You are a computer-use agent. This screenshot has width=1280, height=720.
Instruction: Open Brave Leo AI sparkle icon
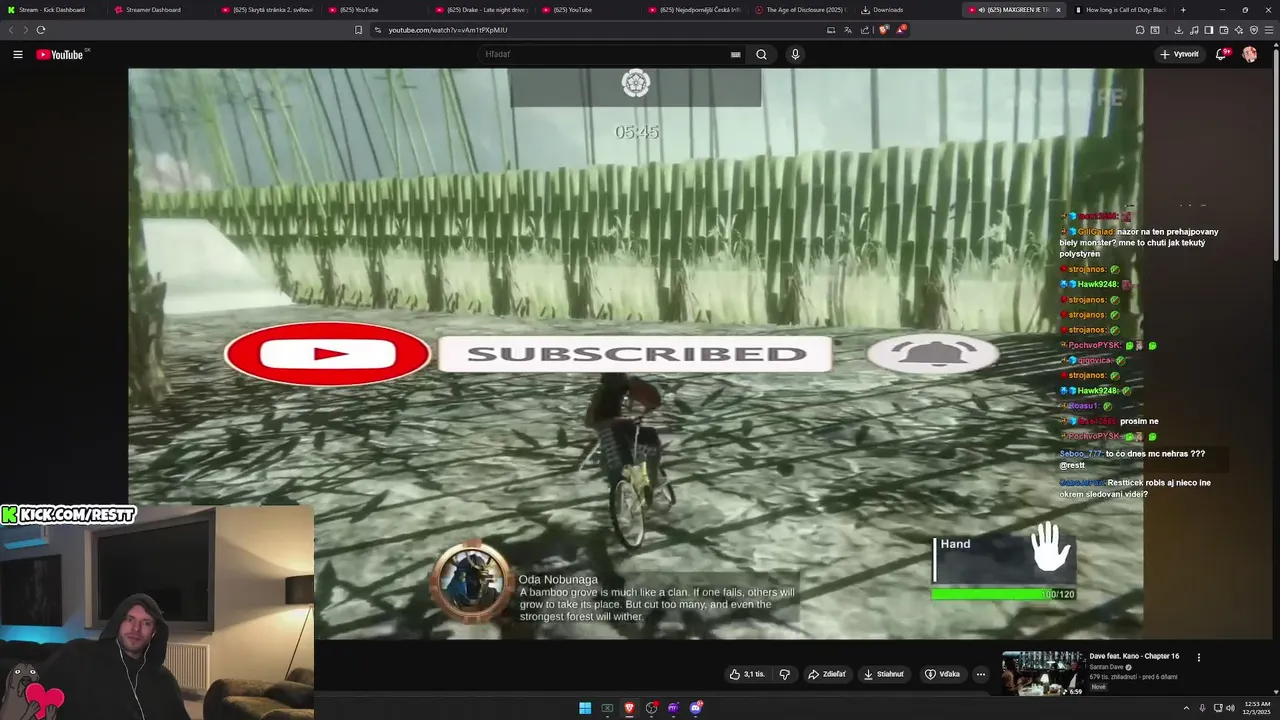[1239, 30]
